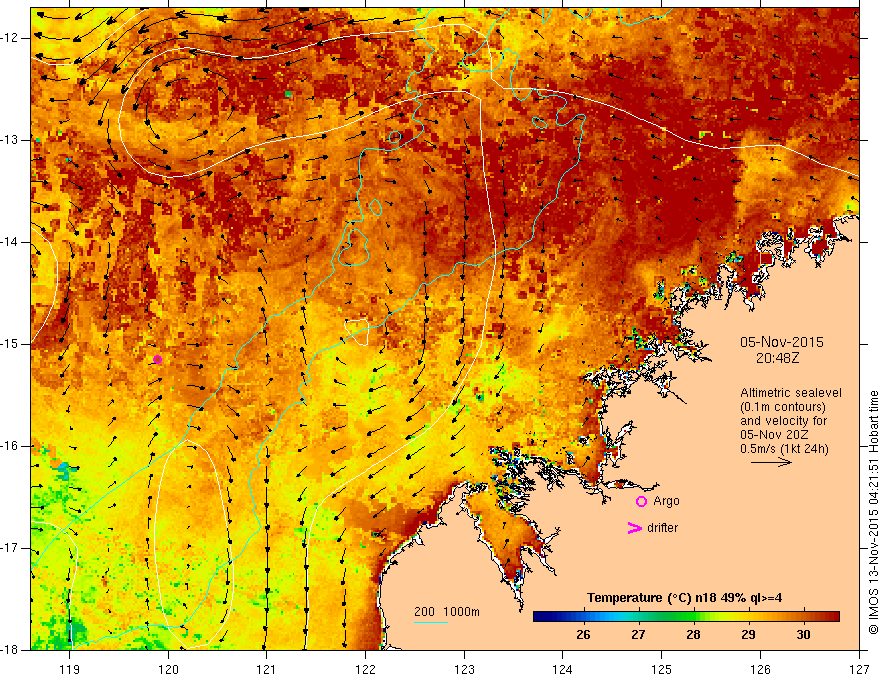The image size is (880, 680).
Task: Click the latitude axis label -15
Action: pyautogui.click(x=11, y=344)
